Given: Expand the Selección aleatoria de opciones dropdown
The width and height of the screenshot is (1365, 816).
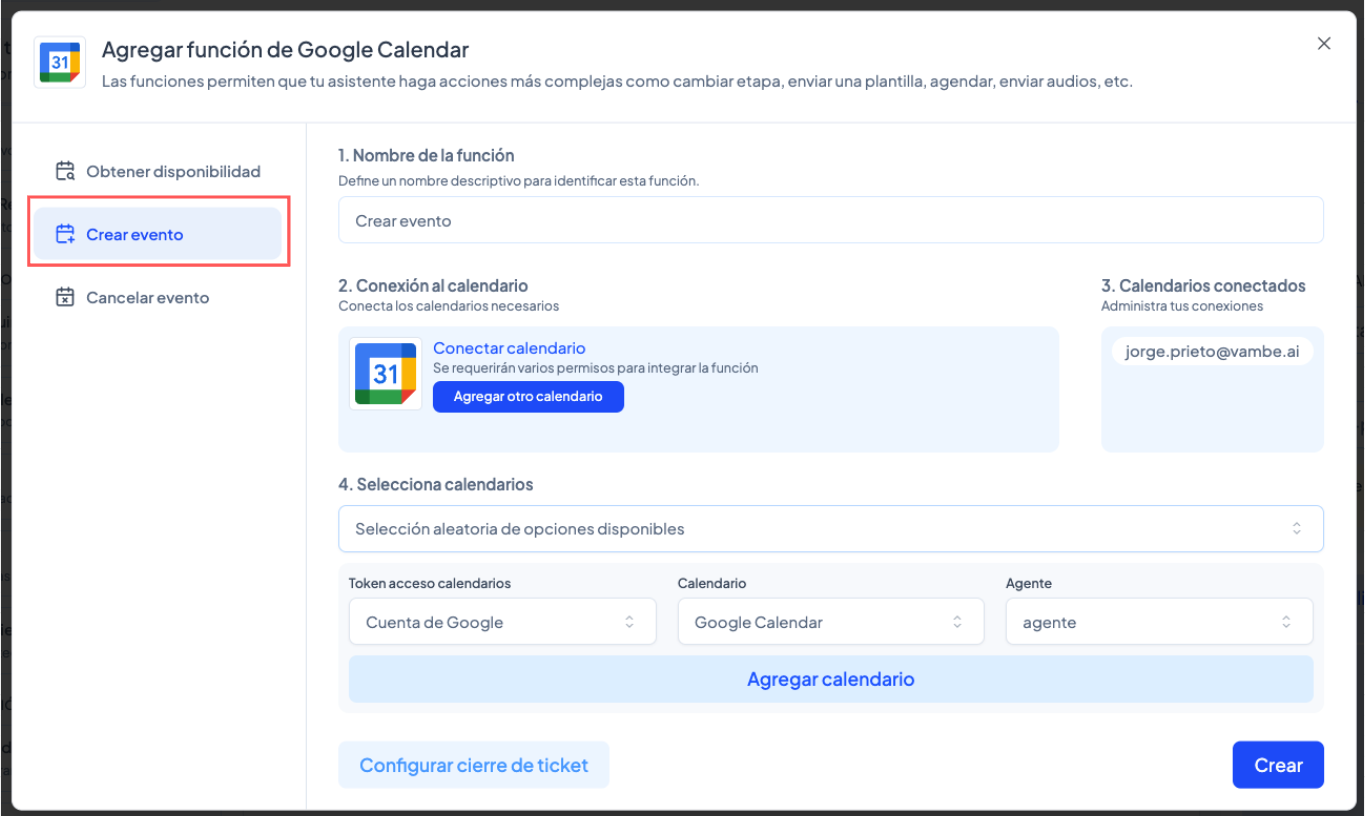Looking at the screenshot, I should (x=830, y=529).
